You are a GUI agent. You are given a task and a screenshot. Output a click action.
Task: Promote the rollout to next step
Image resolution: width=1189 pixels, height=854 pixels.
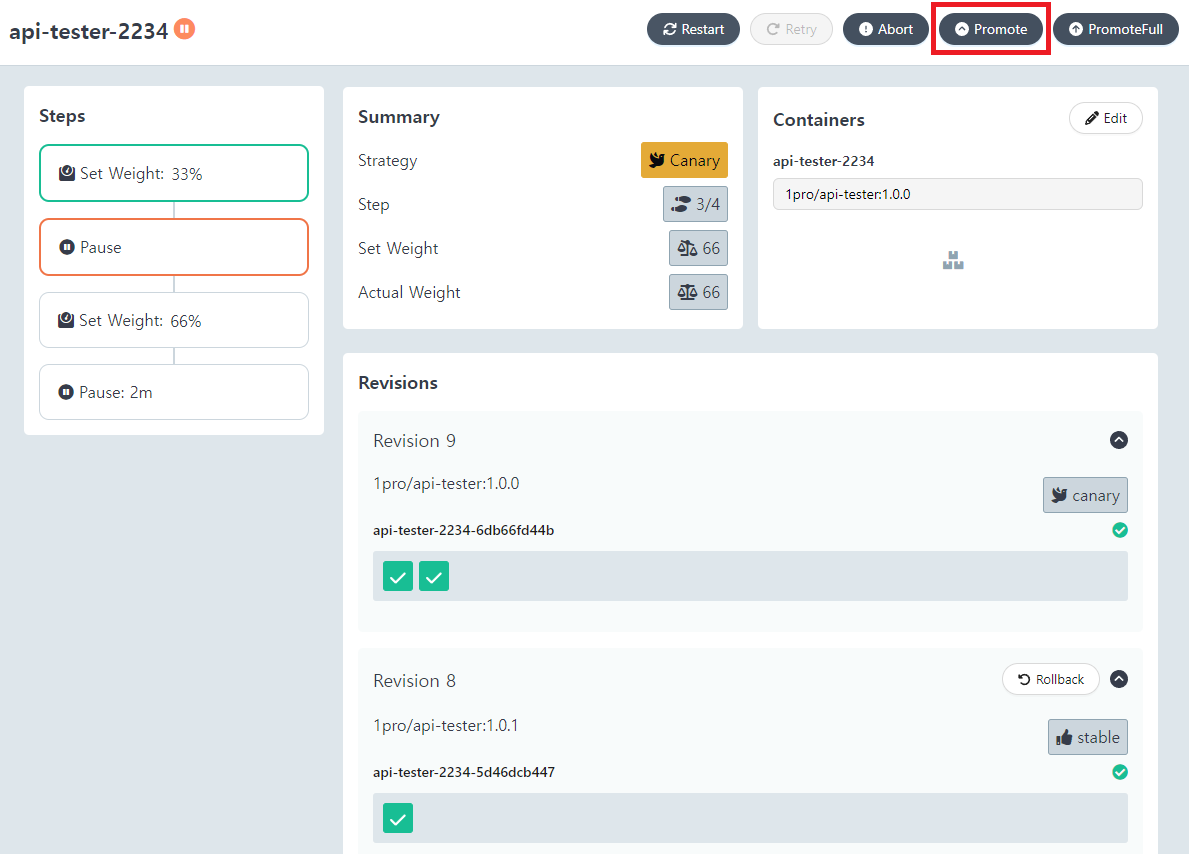tap(991, 30)
